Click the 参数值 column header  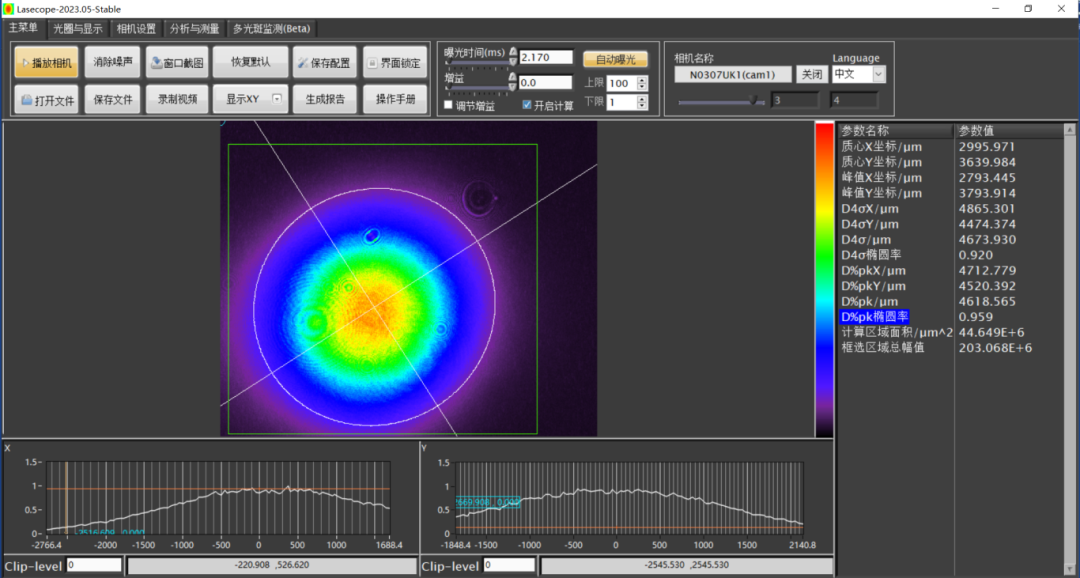click(1010, 131)
